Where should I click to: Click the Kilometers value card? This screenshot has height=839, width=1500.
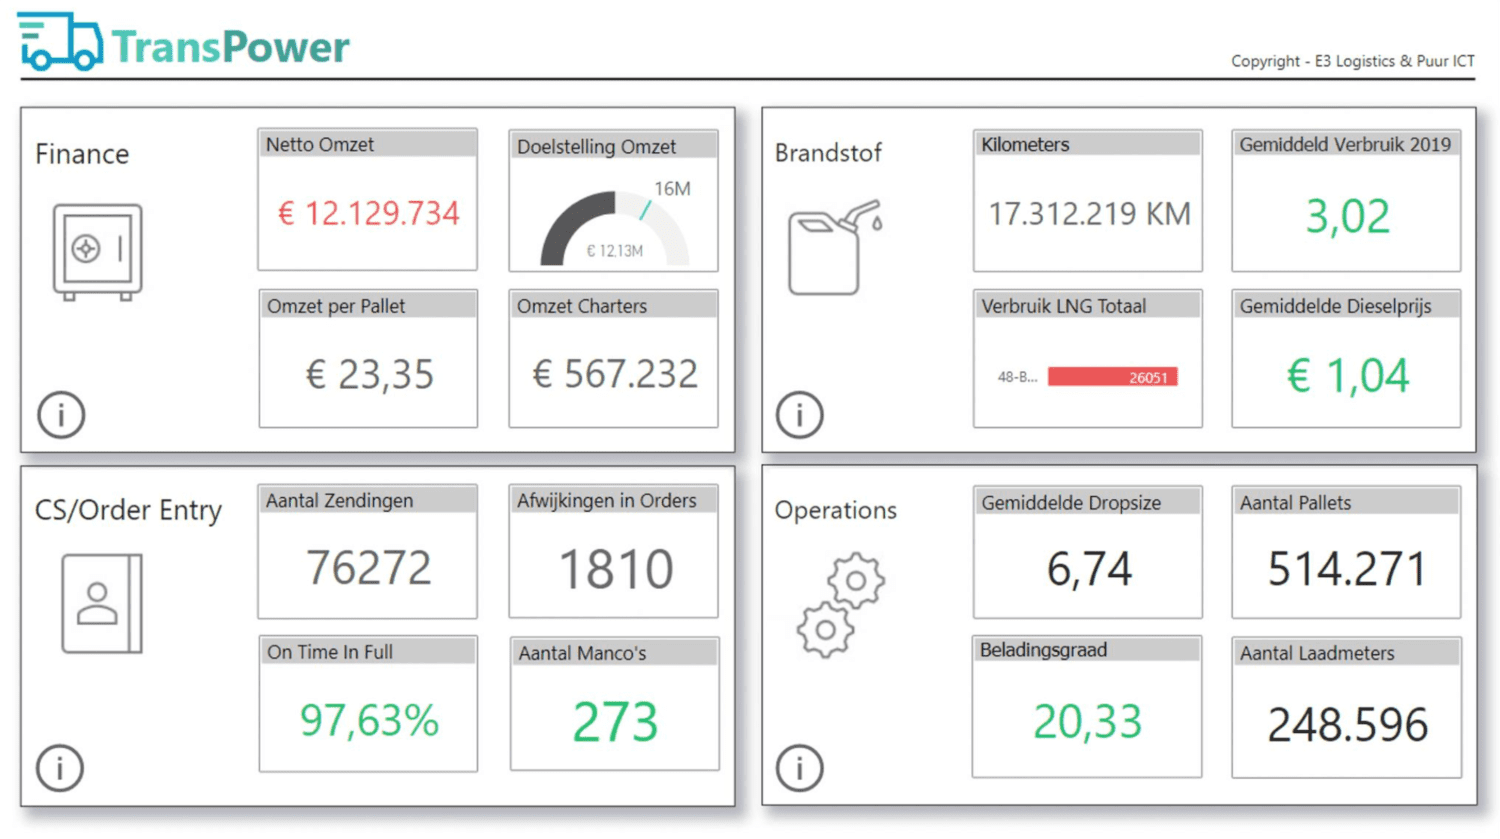(x=1088, y=200)
